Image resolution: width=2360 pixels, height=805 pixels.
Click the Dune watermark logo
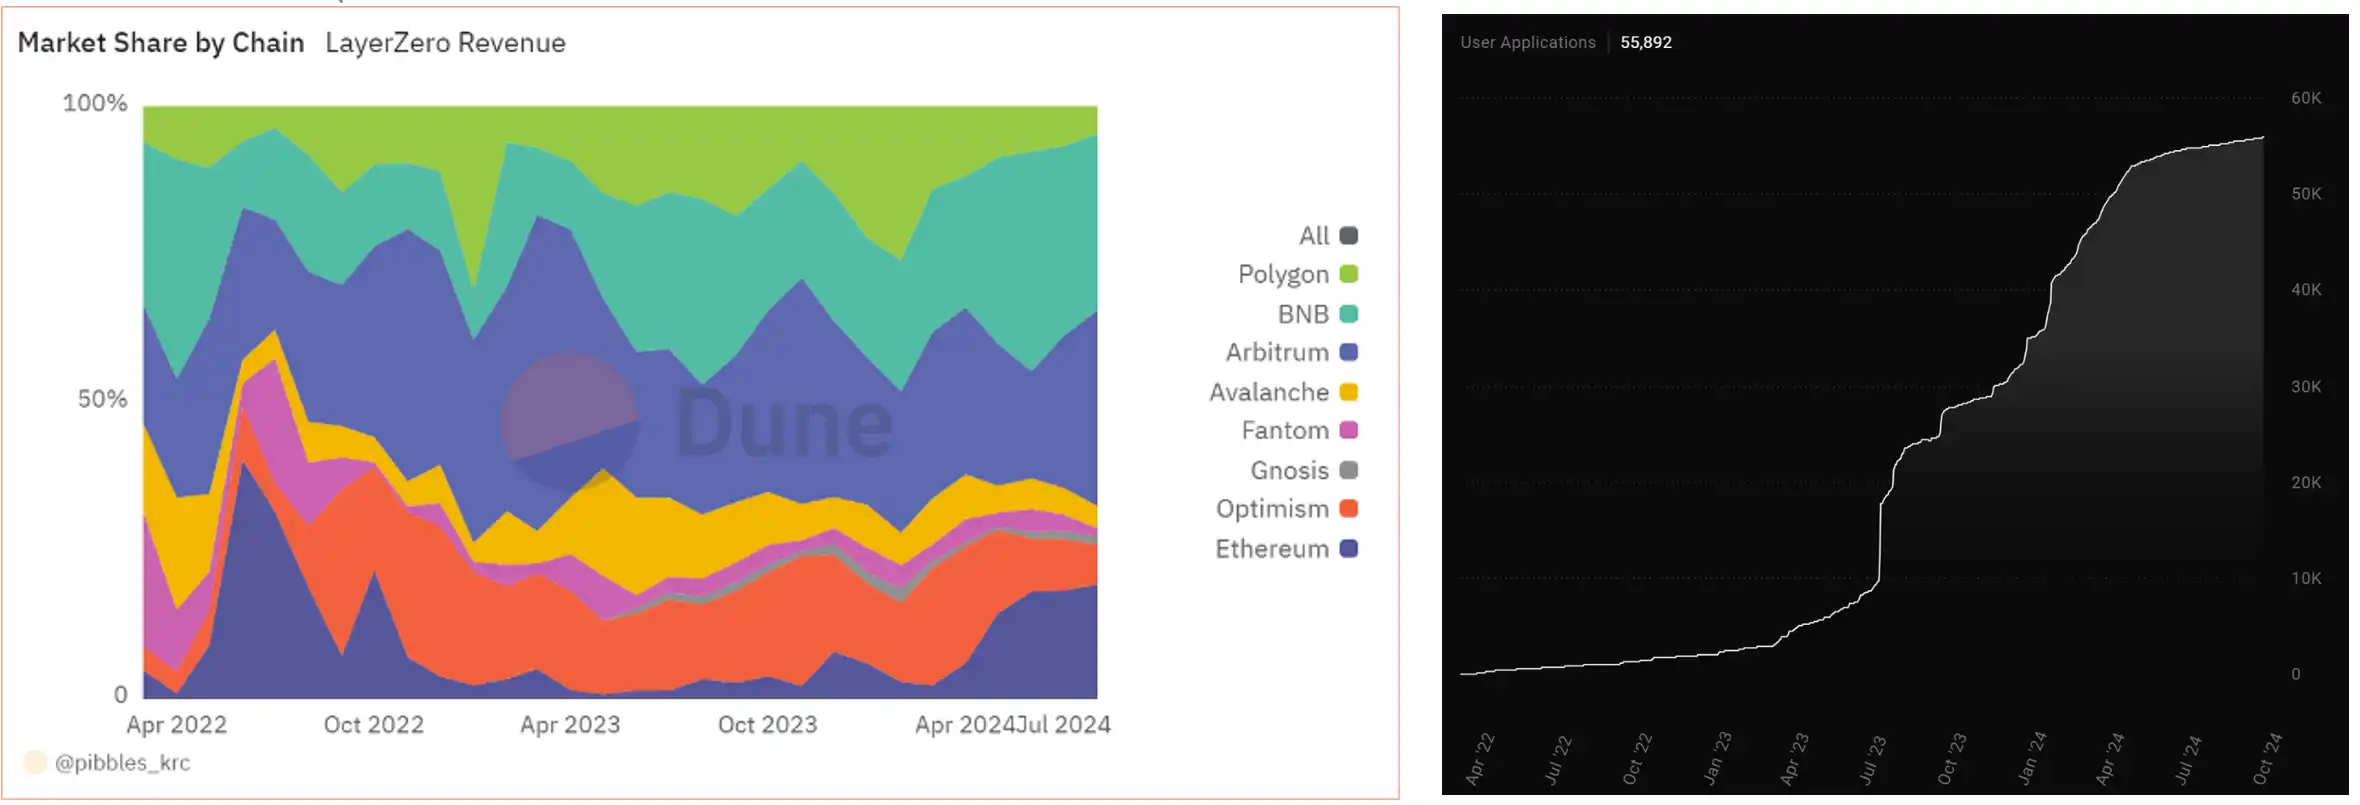point(696,421)
